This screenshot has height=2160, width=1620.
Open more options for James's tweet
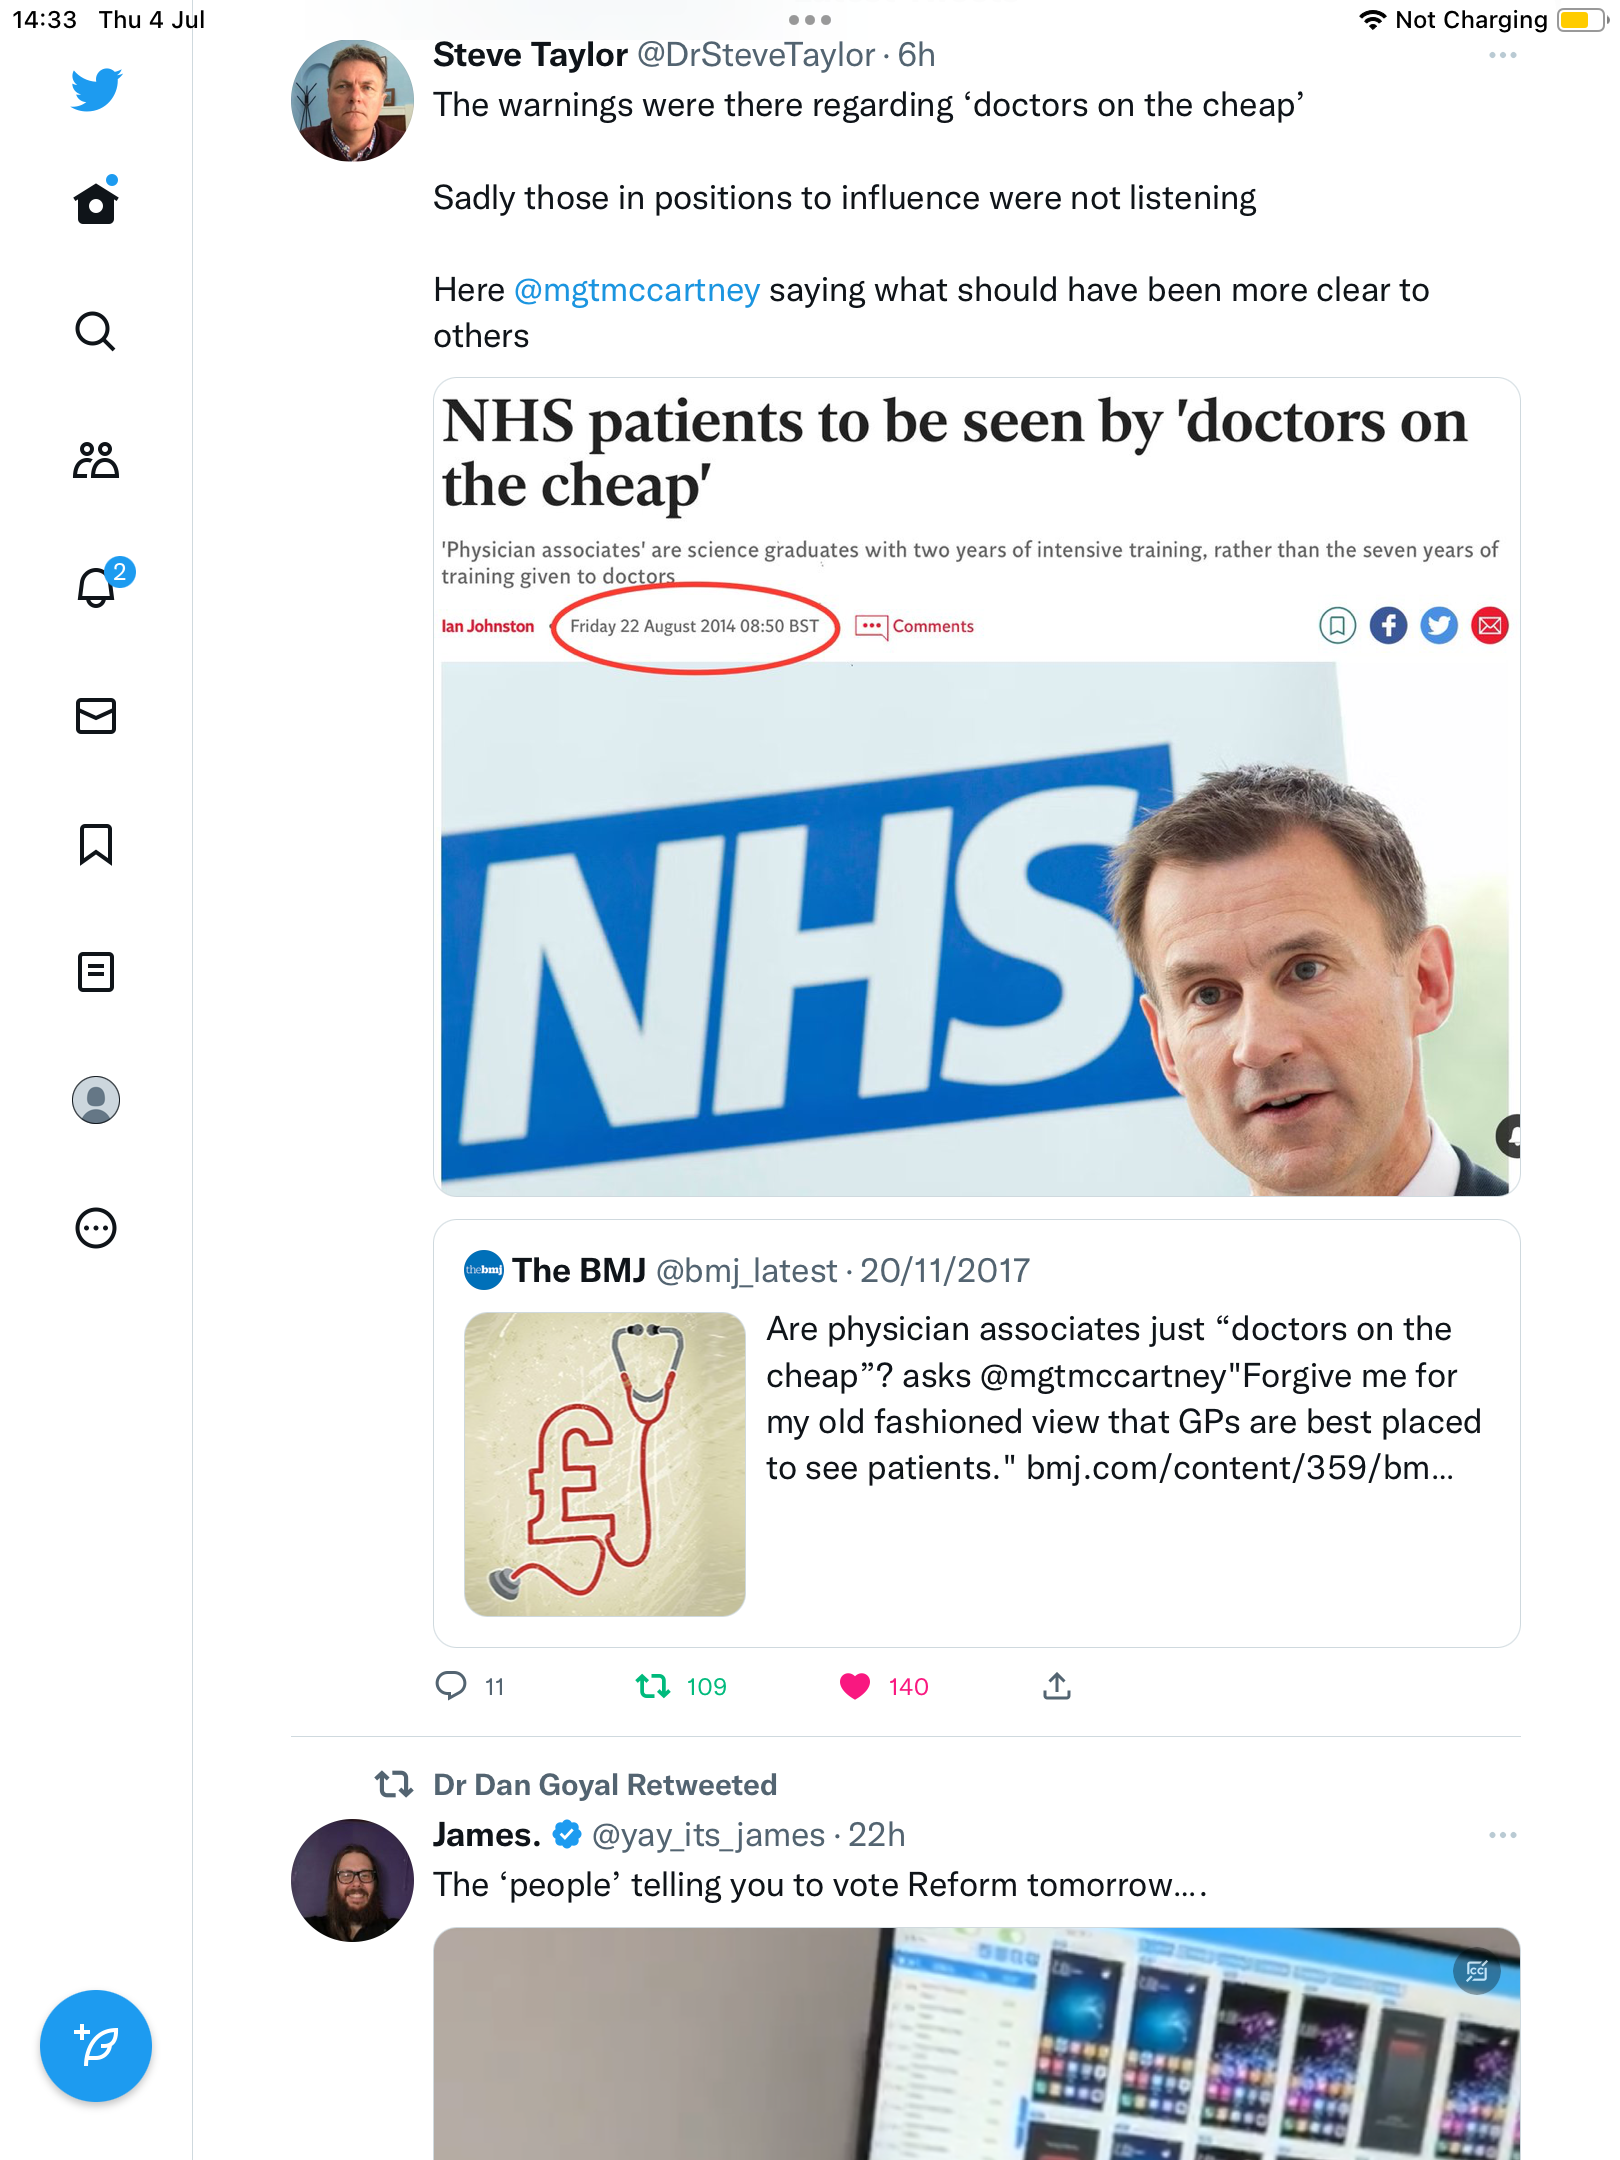(x=1502, y=1835)
